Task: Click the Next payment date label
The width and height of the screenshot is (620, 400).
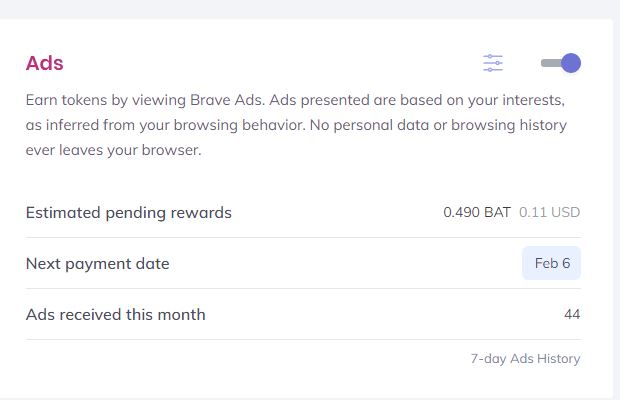Action: pos(97,264)
